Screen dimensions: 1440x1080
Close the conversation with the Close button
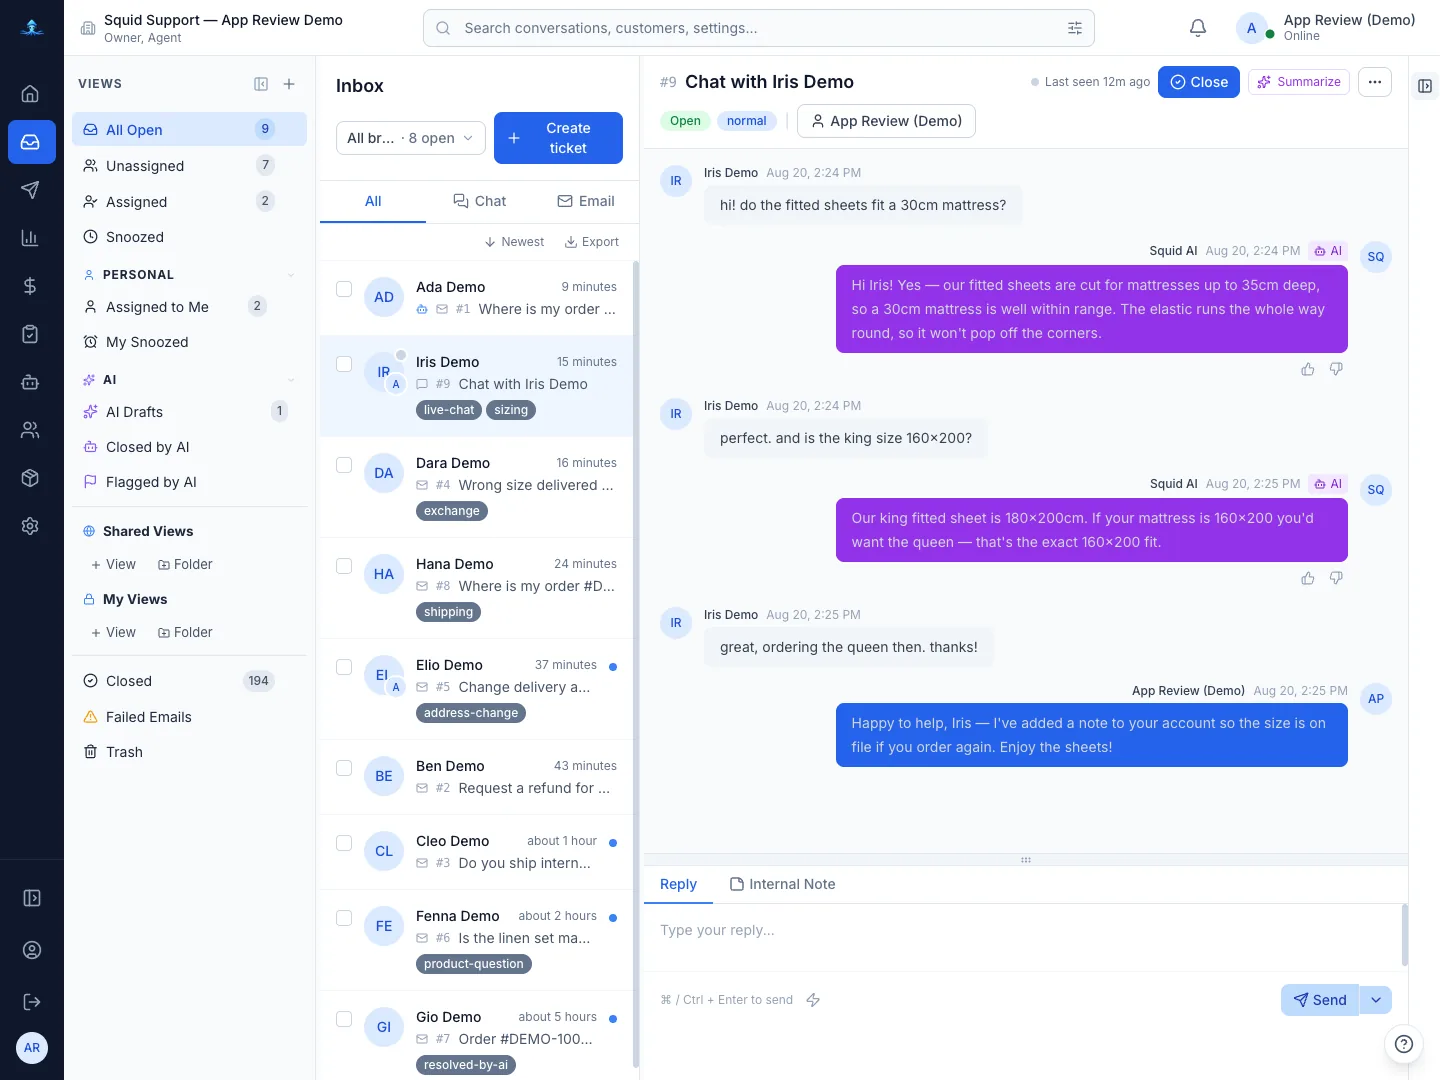coord(1199,82)
